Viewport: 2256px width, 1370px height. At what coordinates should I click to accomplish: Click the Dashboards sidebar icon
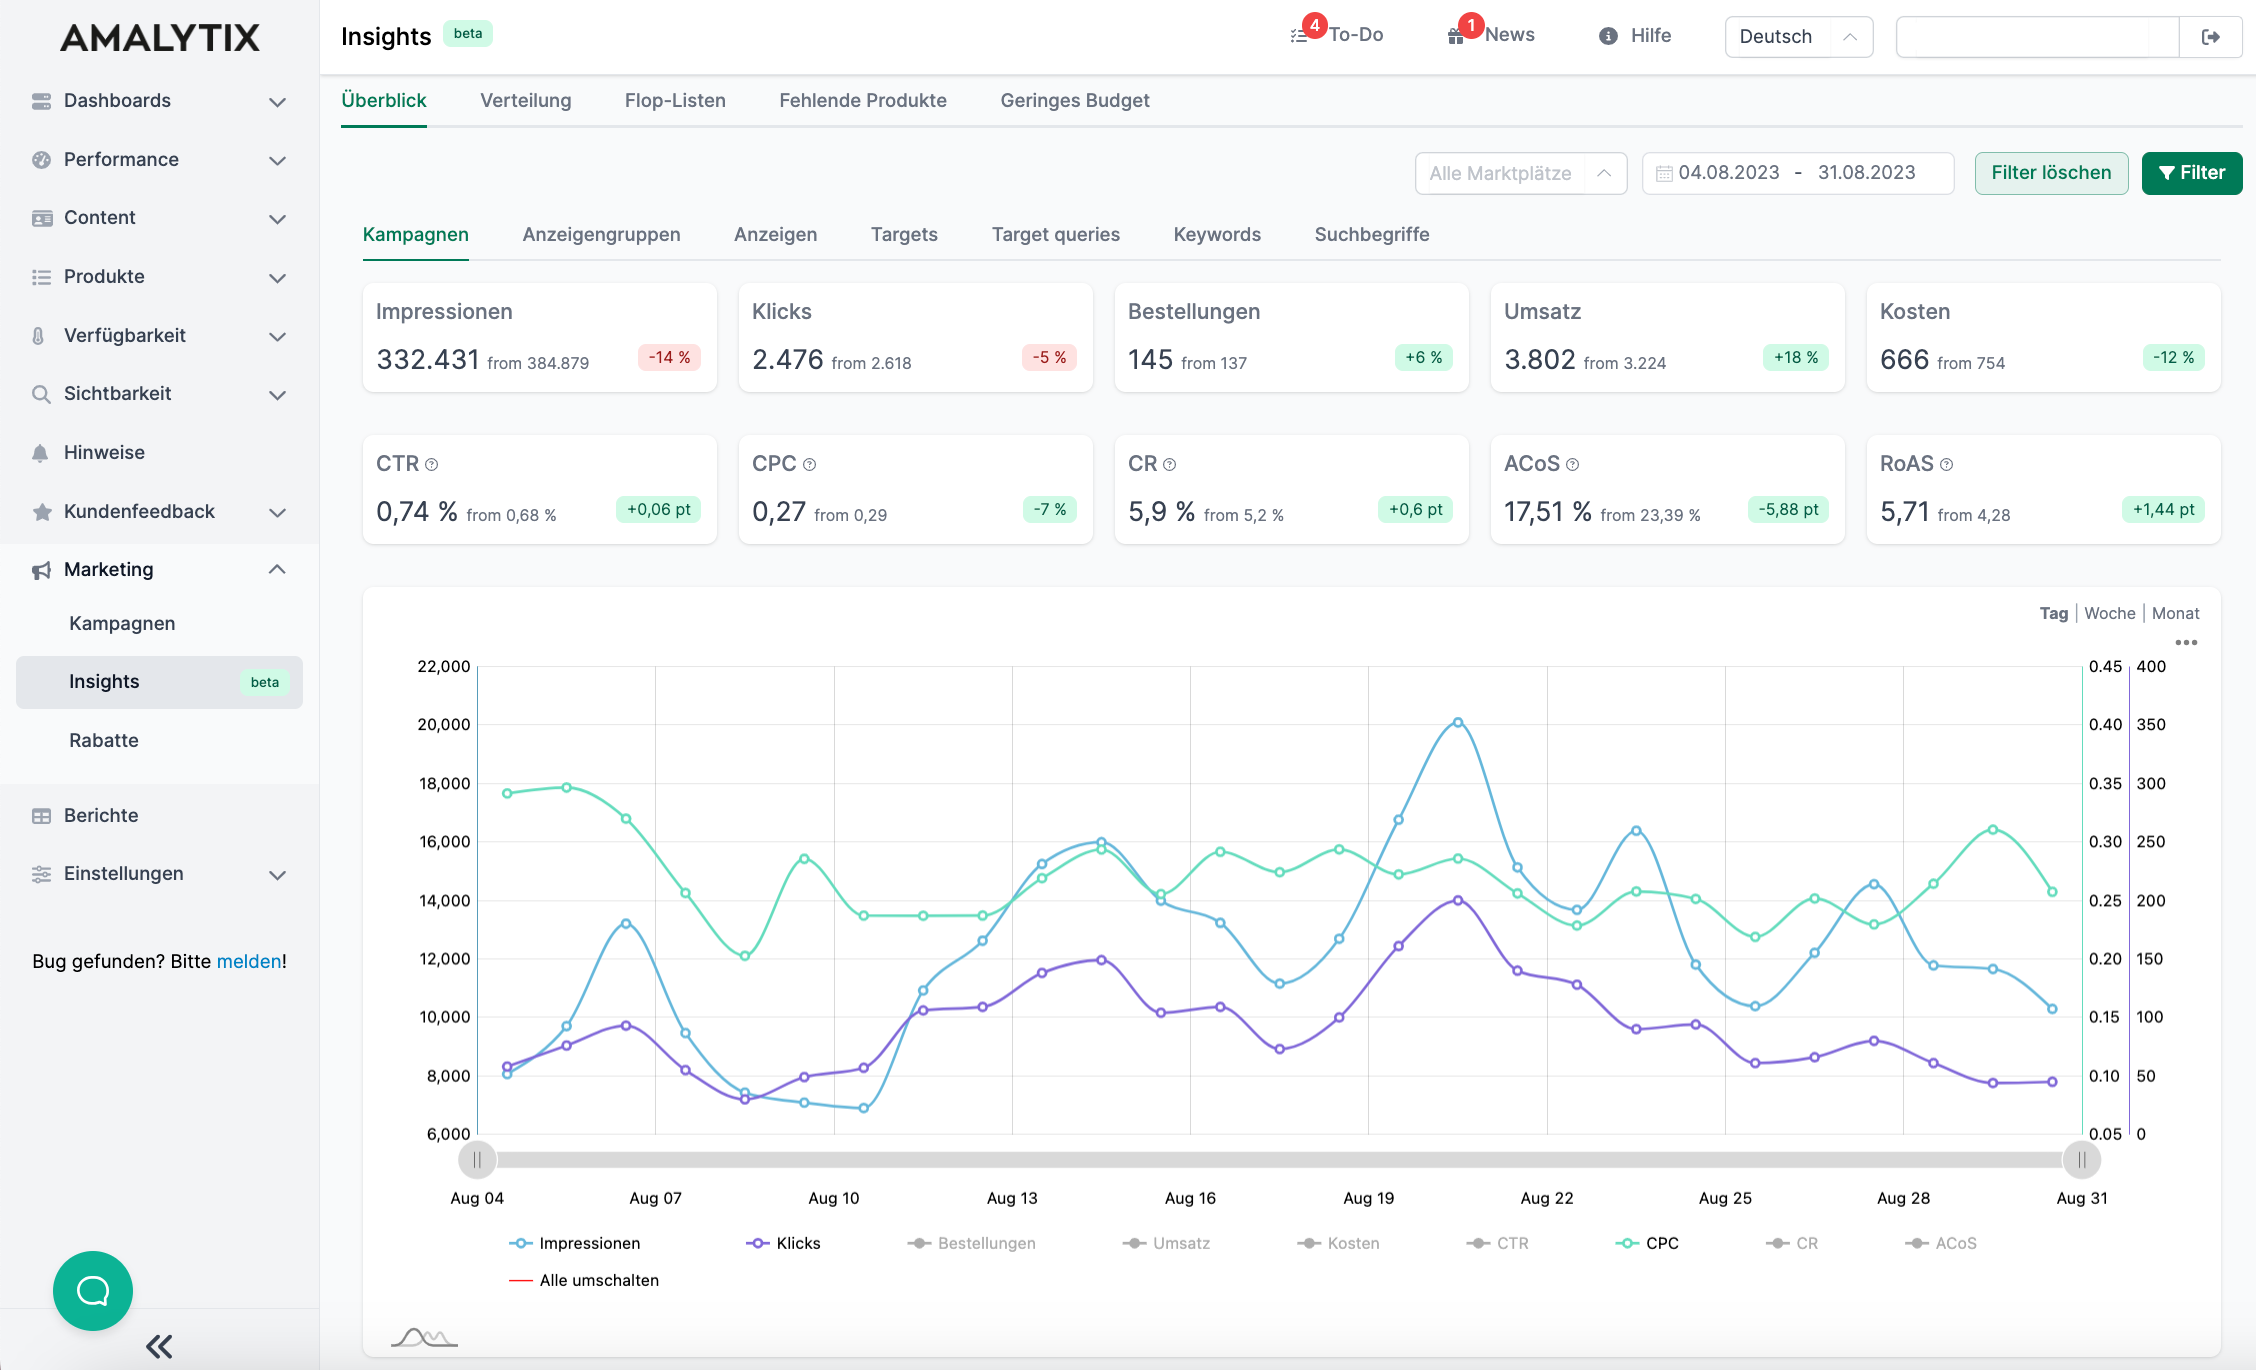pyautogui.click(x=41, y=101)
